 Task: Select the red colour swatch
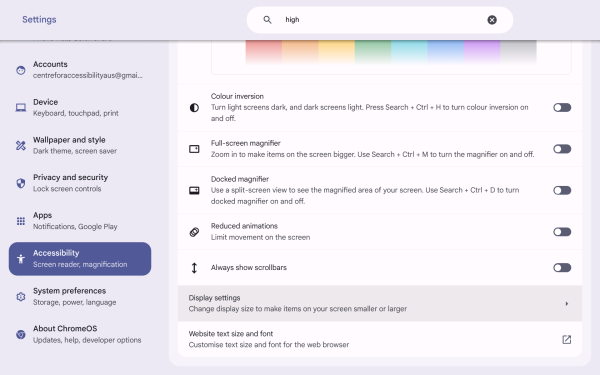point(264,52)
